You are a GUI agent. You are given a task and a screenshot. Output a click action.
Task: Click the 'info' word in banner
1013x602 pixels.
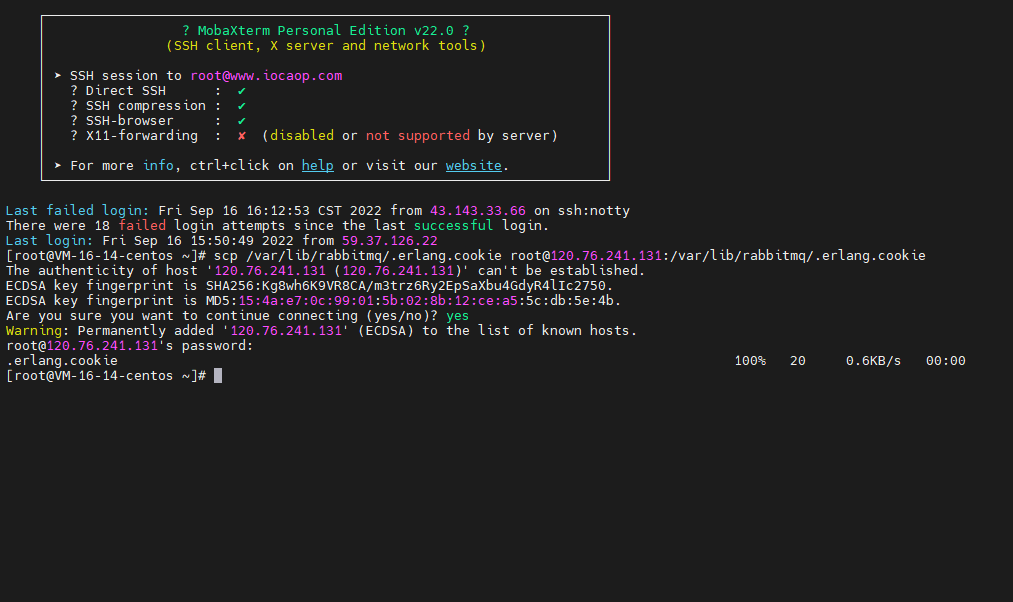(158, 165)
